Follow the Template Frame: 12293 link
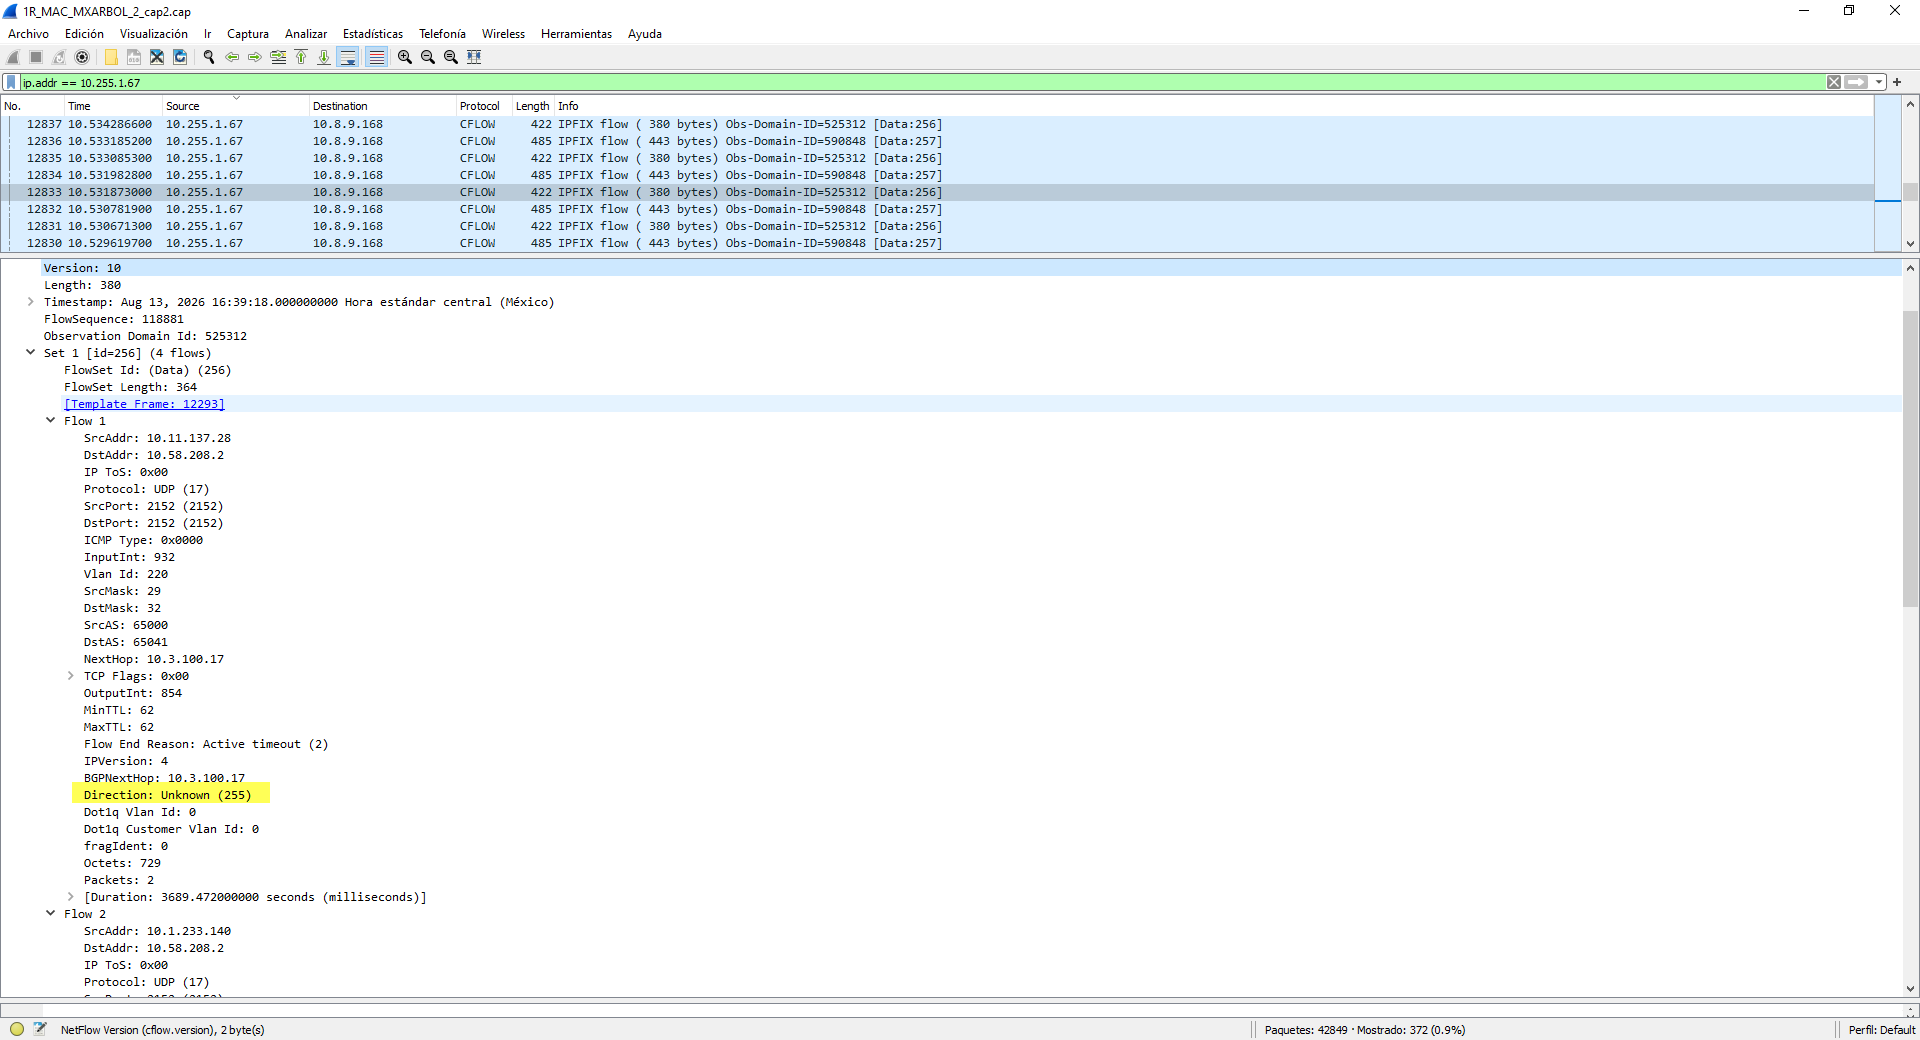The height and width of the screenshot is (1040, 1920). pyautogui.click(x=144, y=404)
